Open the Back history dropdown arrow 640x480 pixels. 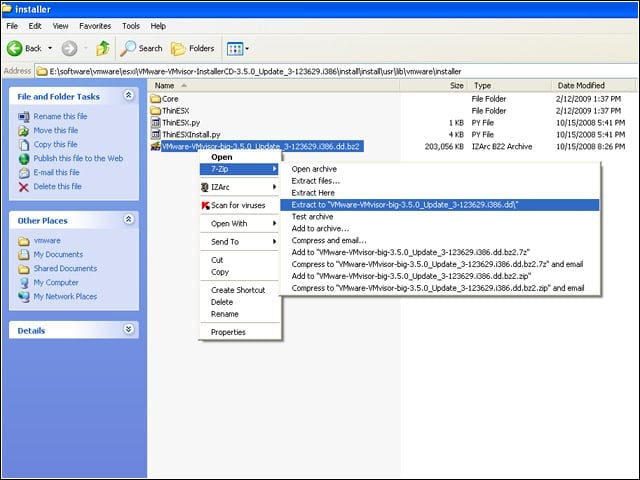coord(50,48)
